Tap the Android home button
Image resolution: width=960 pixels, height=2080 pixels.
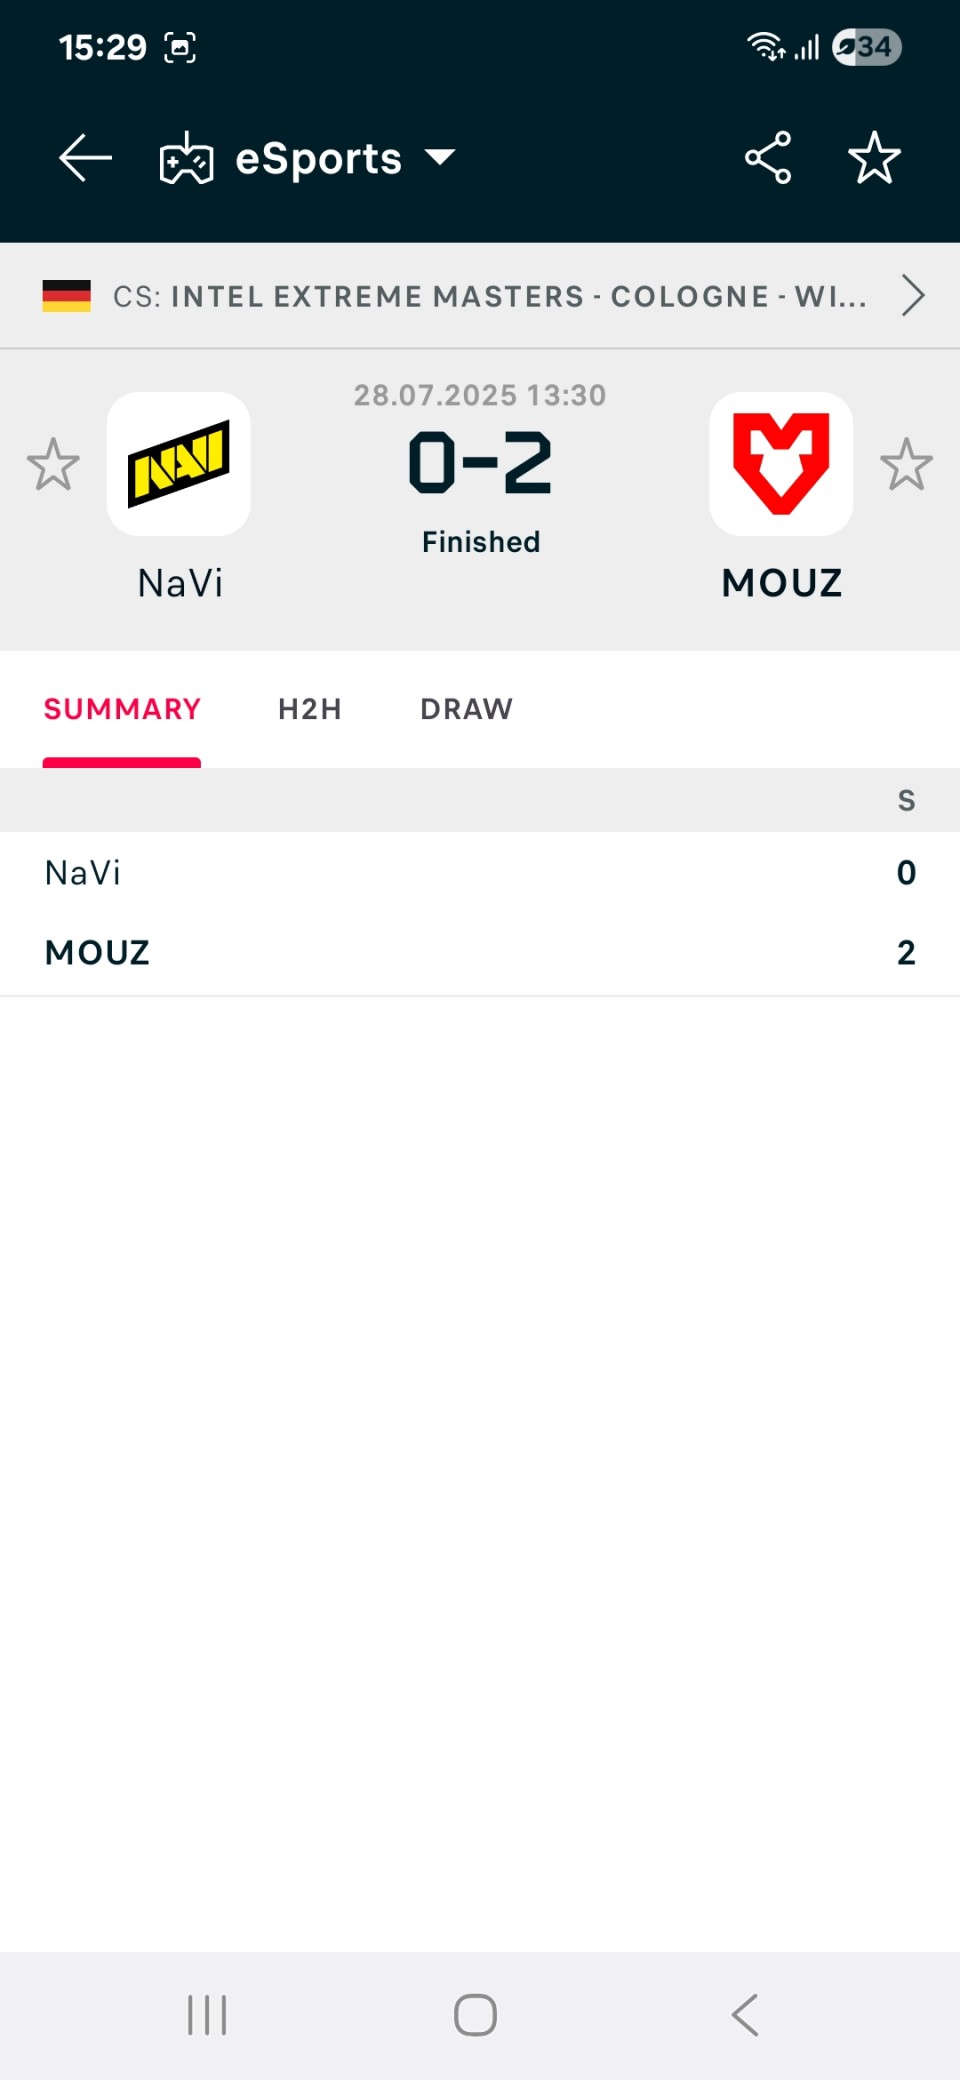(475, 2015)
